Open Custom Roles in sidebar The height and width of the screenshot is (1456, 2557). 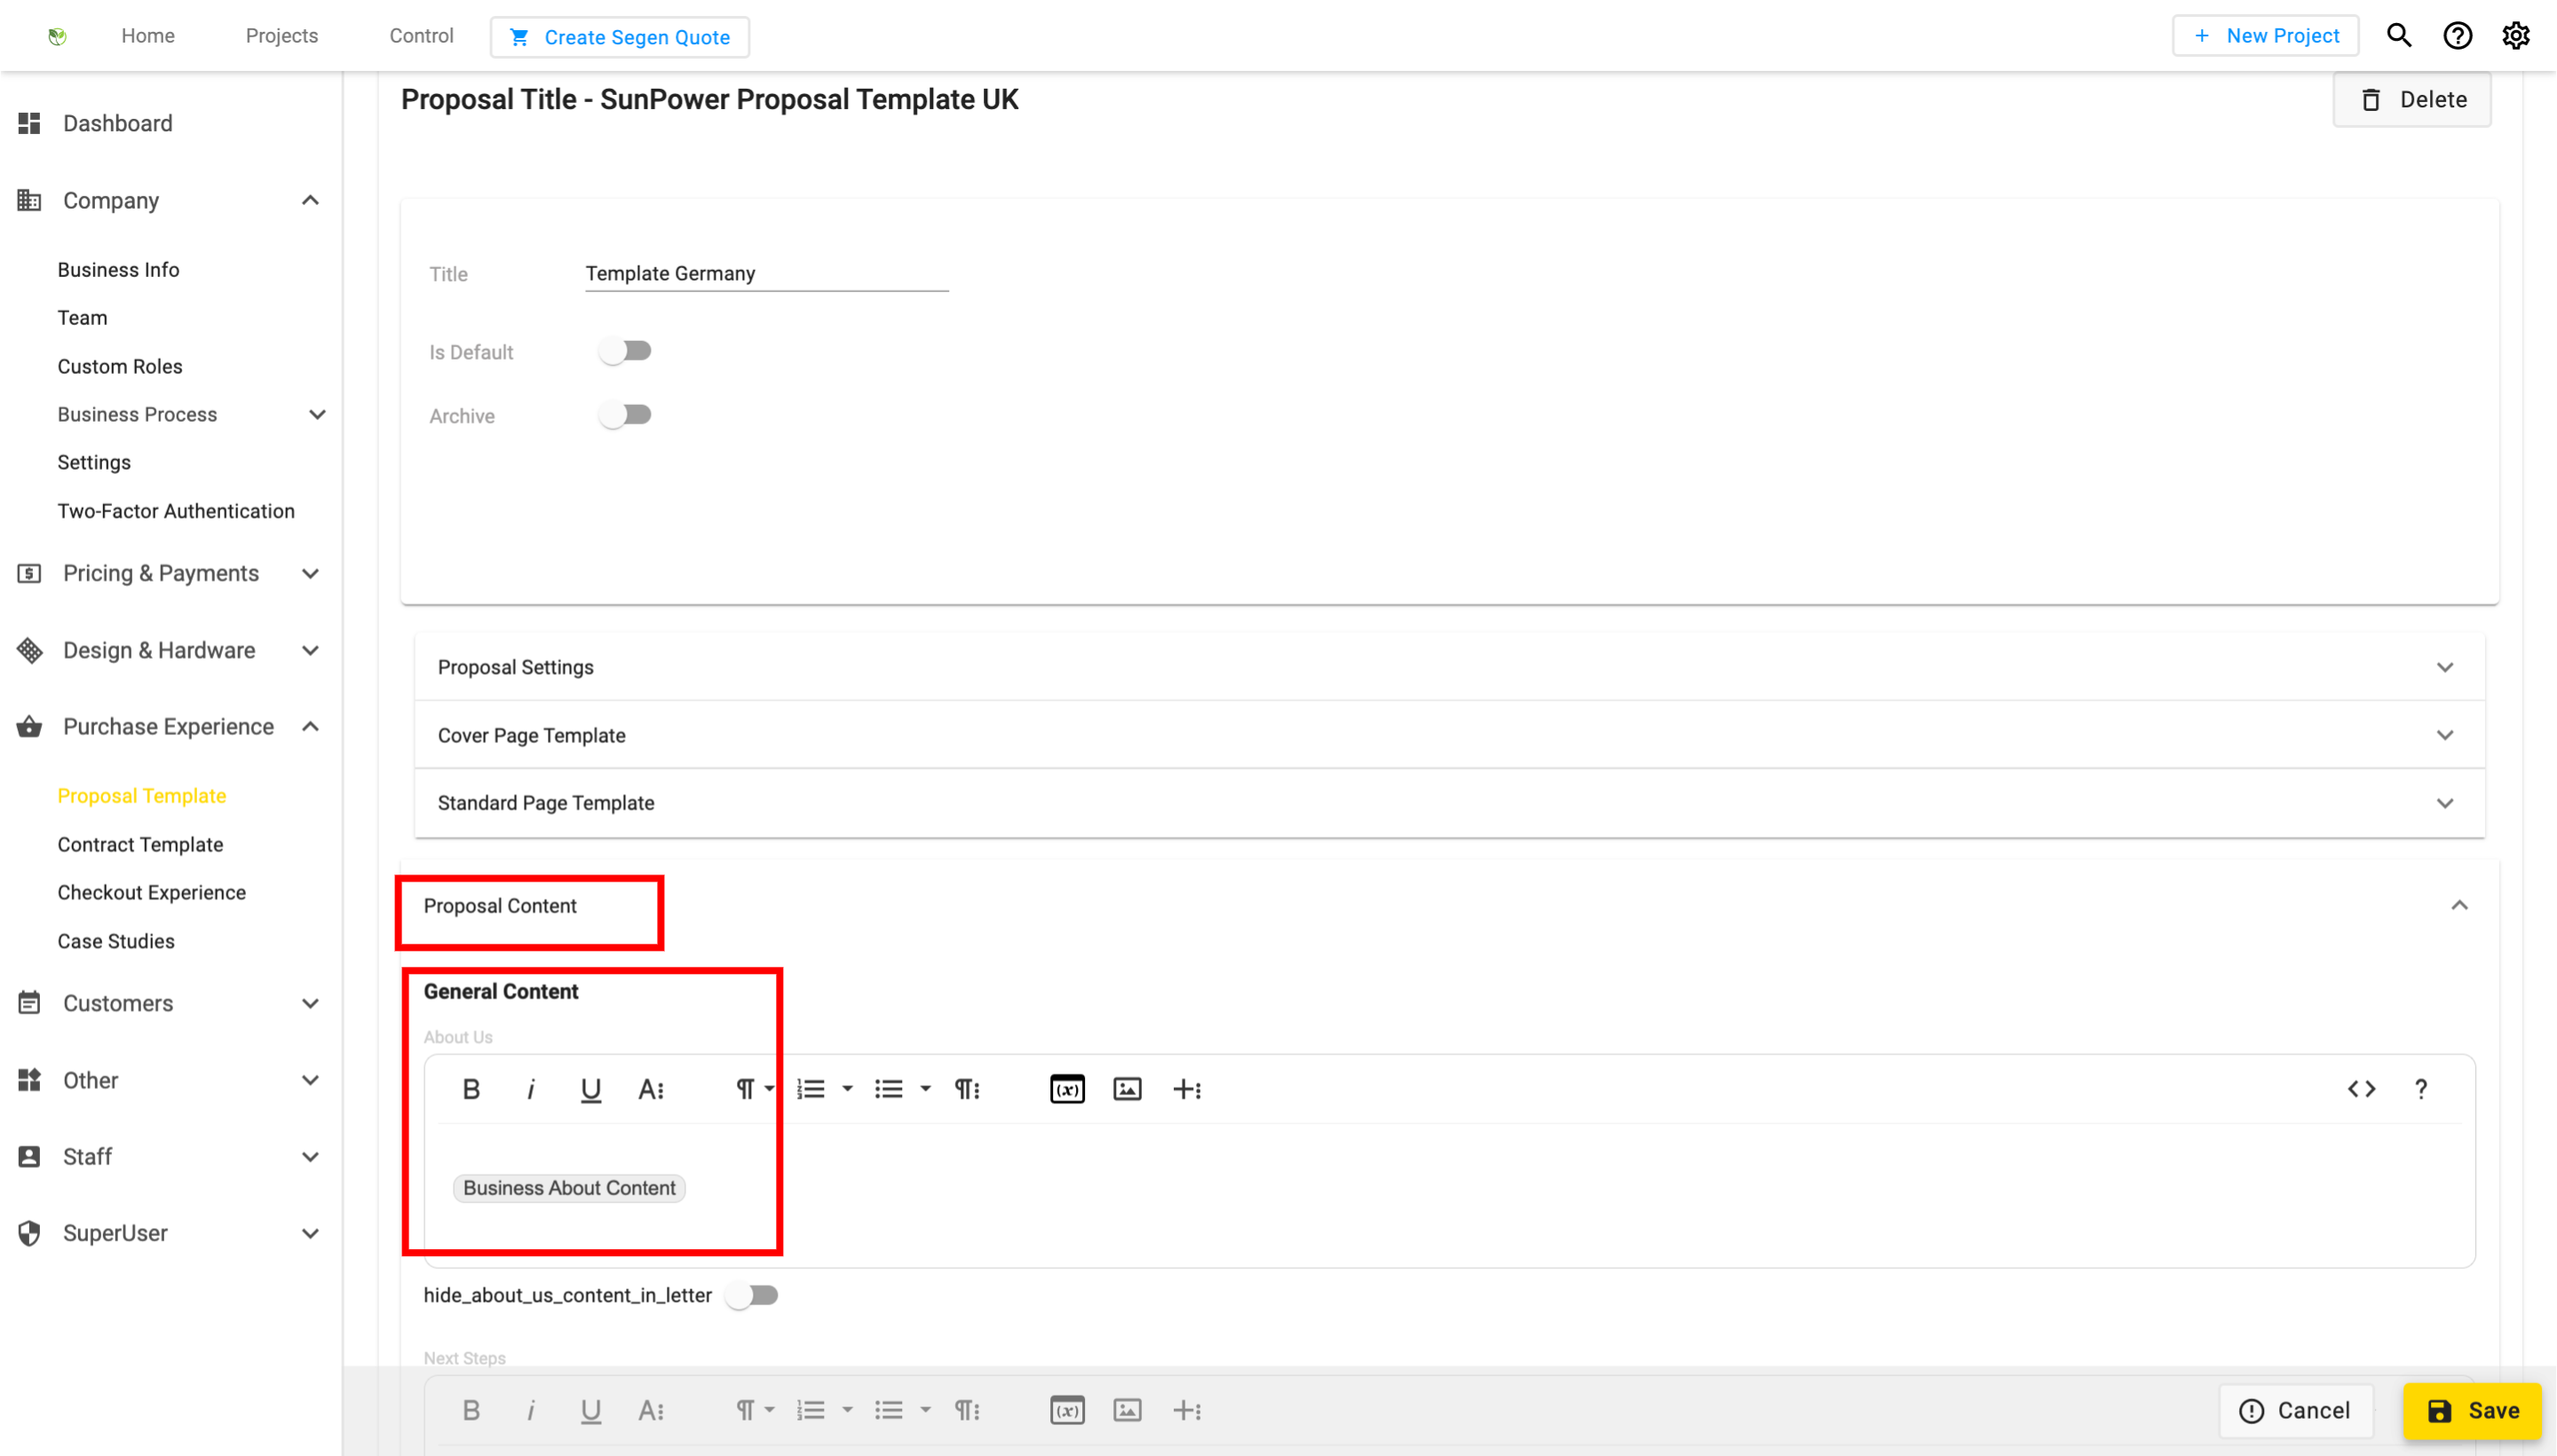click(120, 367)
